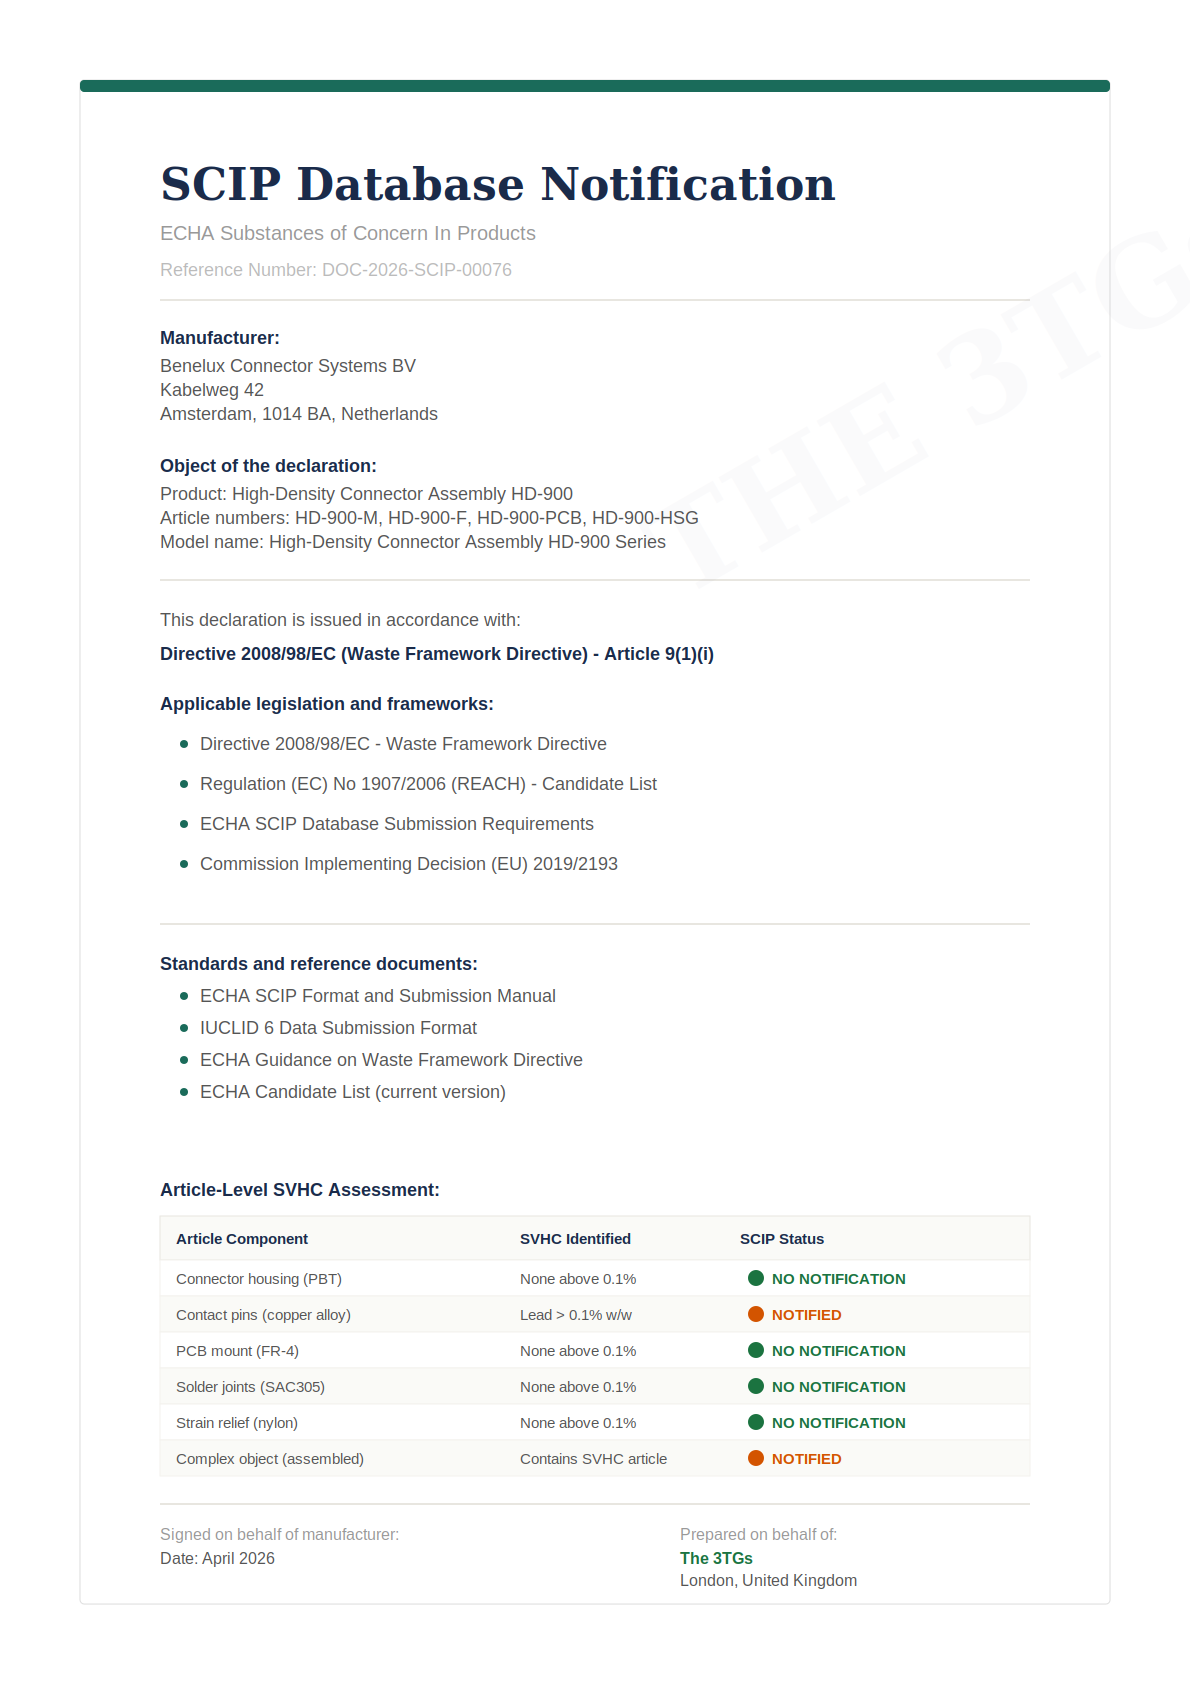Click 'Signed on behalf of manufacturer:' label

tap(279, 1534)
